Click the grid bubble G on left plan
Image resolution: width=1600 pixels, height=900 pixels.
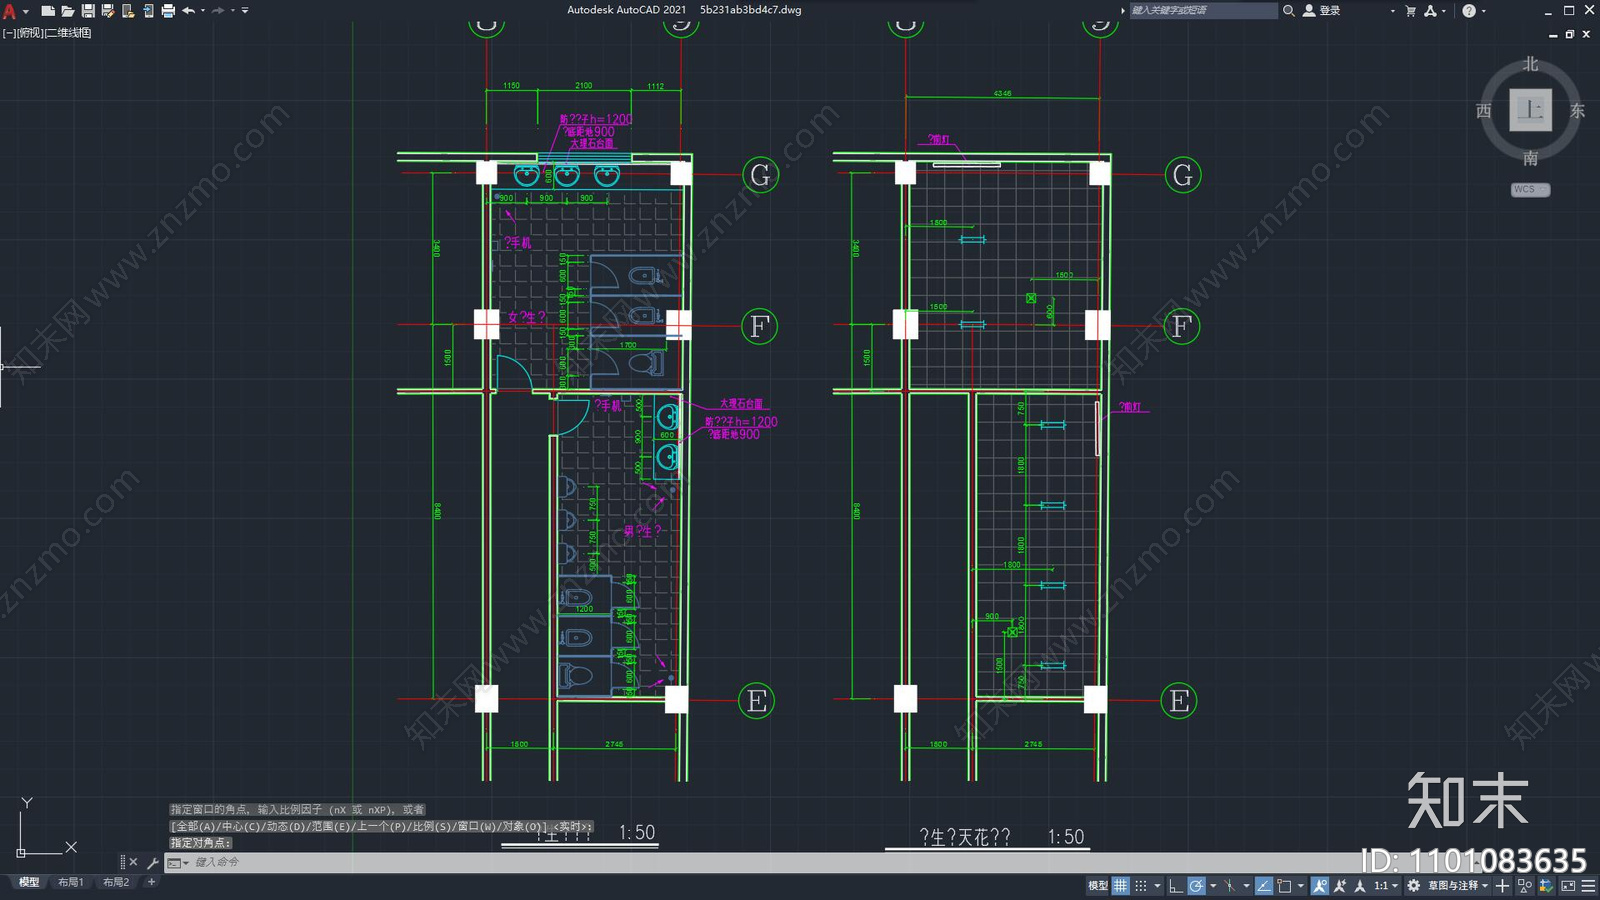(x=760, y=175)
